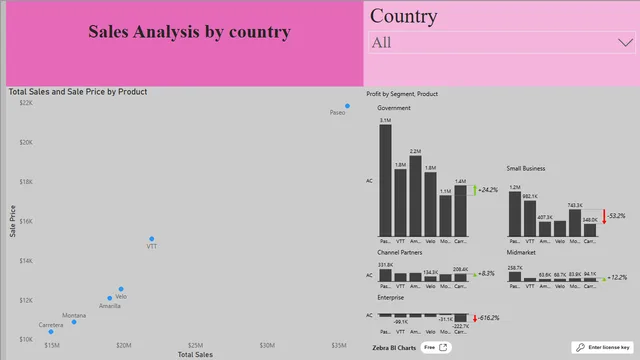The image size is (640, 360).
Task: Click the red -53.2% variance arrow
Action: [x=604, y=216]
